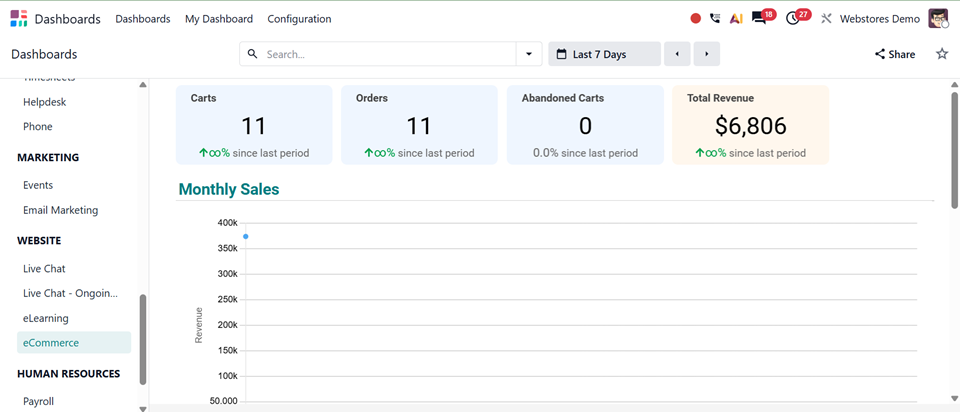This screenshot has height=412, width=960.
Task: Click the Dashboards app title
Action: (x=67, y=19)
